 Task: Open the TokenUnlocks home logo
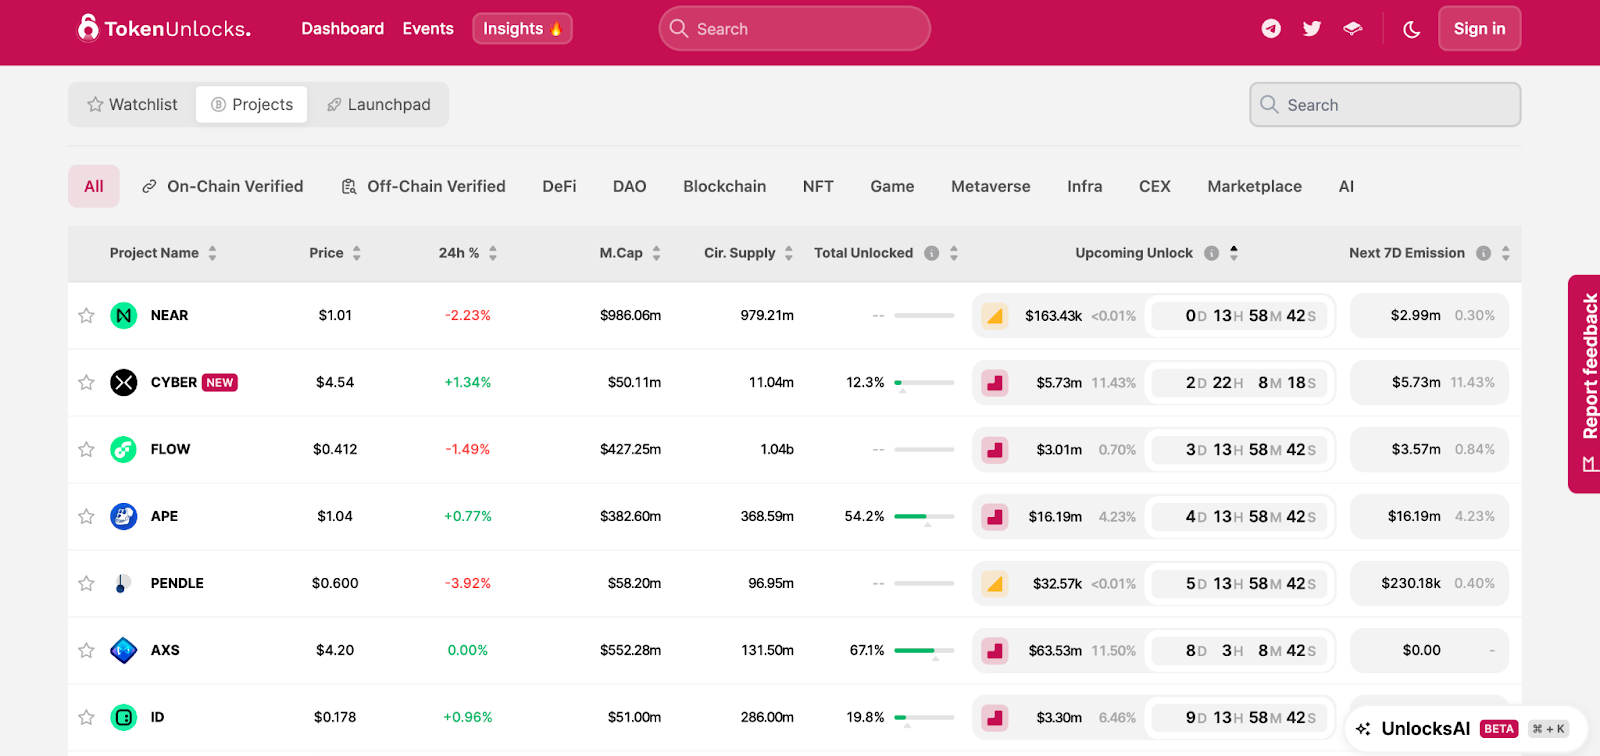coord(164,28)
